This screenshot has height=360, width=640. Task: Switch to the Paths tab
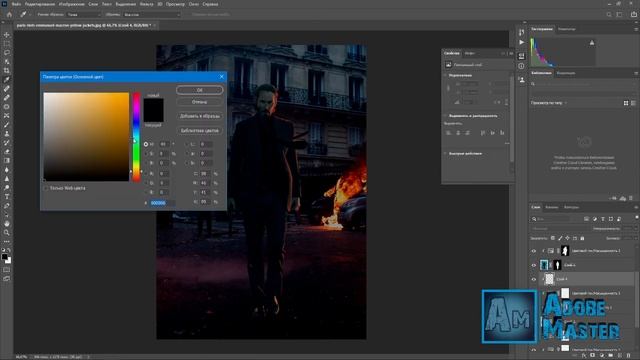click(571, 207)
